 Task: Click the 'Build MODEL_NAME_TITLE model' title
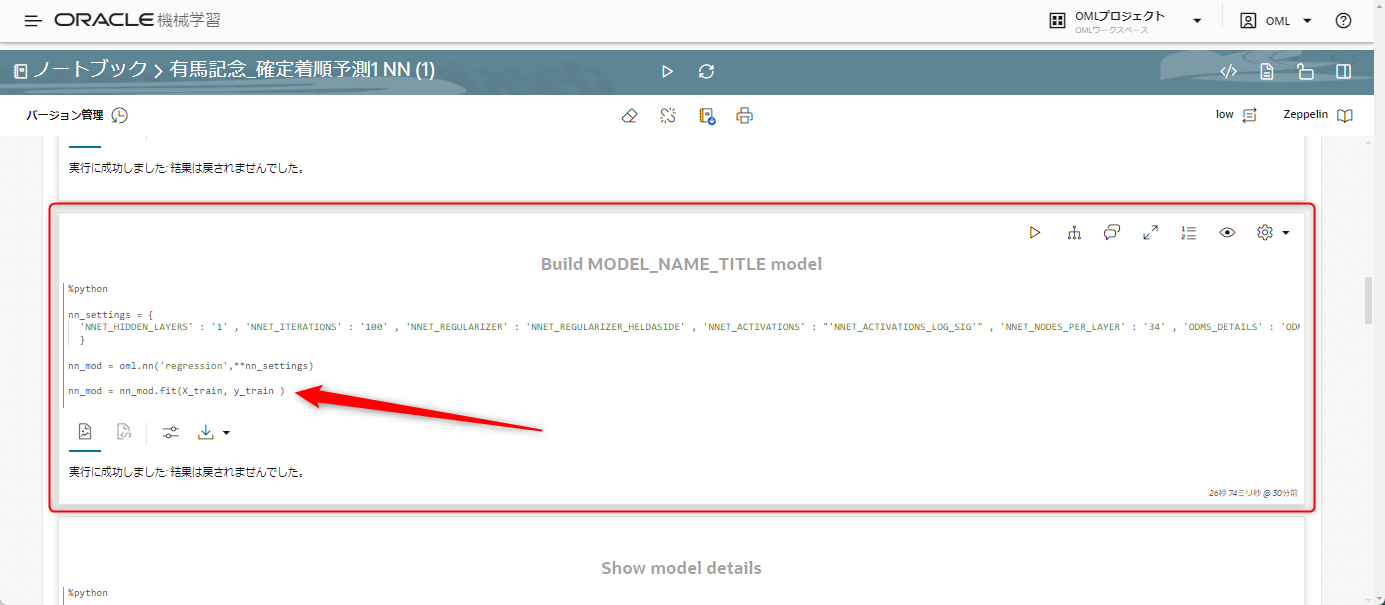tap(681, 264)
